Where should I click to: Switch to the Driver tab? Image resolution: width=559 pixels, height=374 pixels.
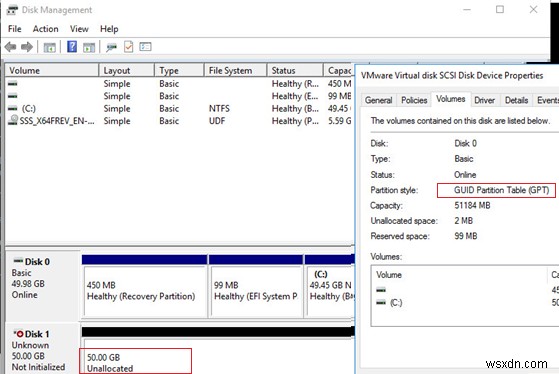(484, 100)
